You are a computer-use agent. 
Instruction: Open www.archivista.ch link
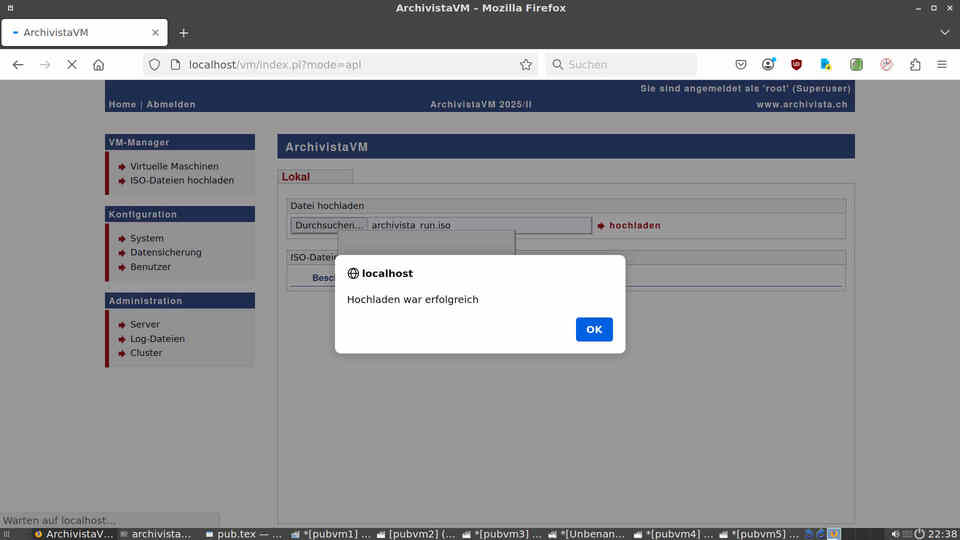click(x=802, y=105)
